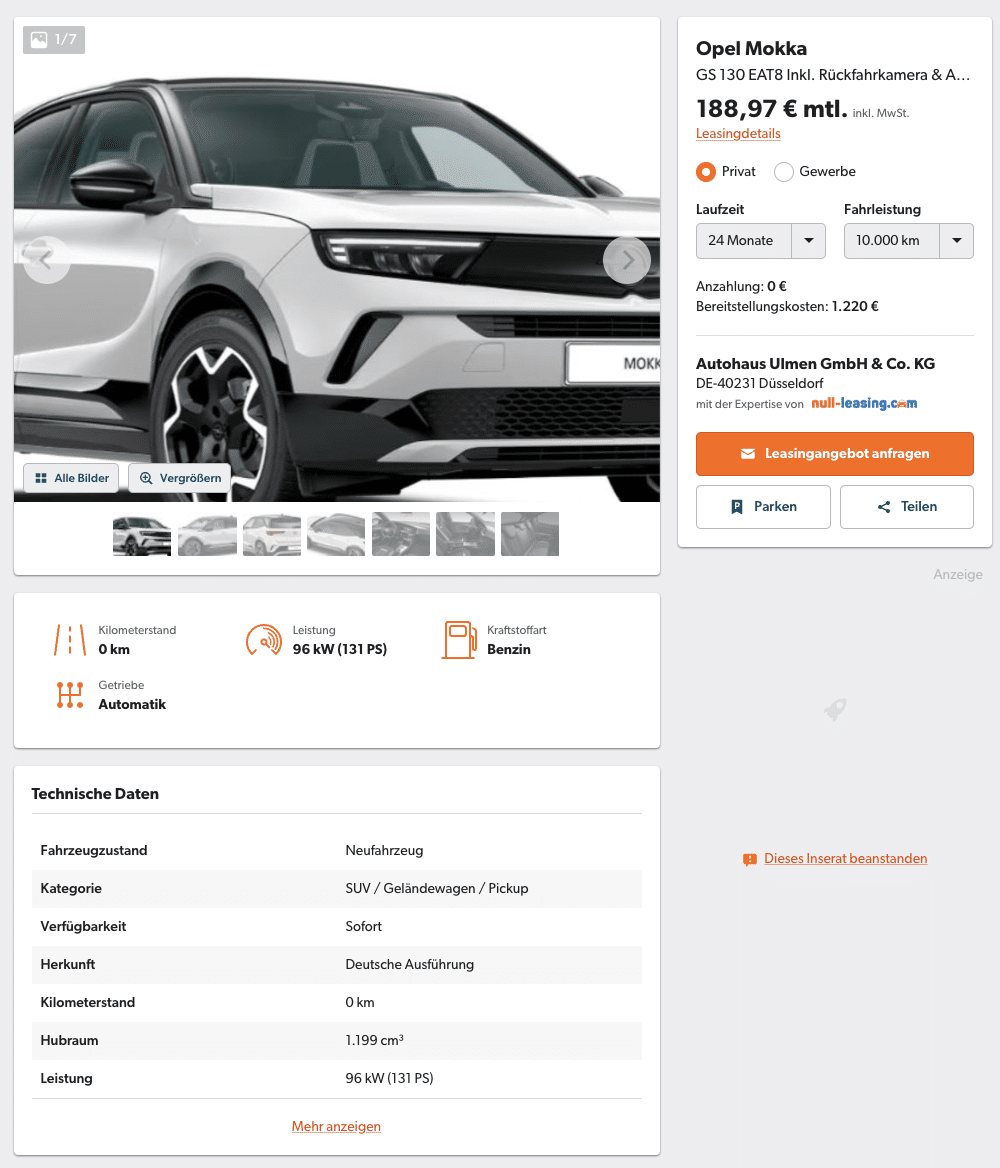Select the interior dashboard thumbnail
Screen dimensions: 1000x1168
click(401, 534)
